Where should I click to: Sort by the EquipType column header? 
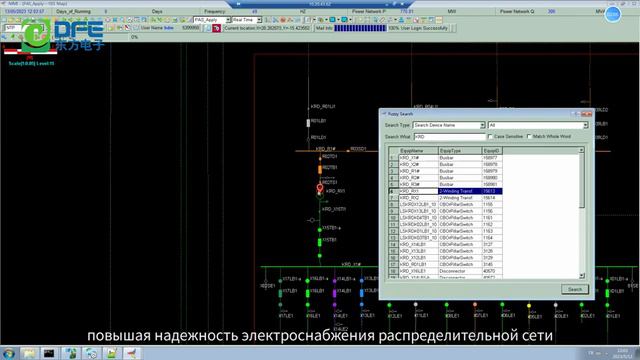pos(460,151)
